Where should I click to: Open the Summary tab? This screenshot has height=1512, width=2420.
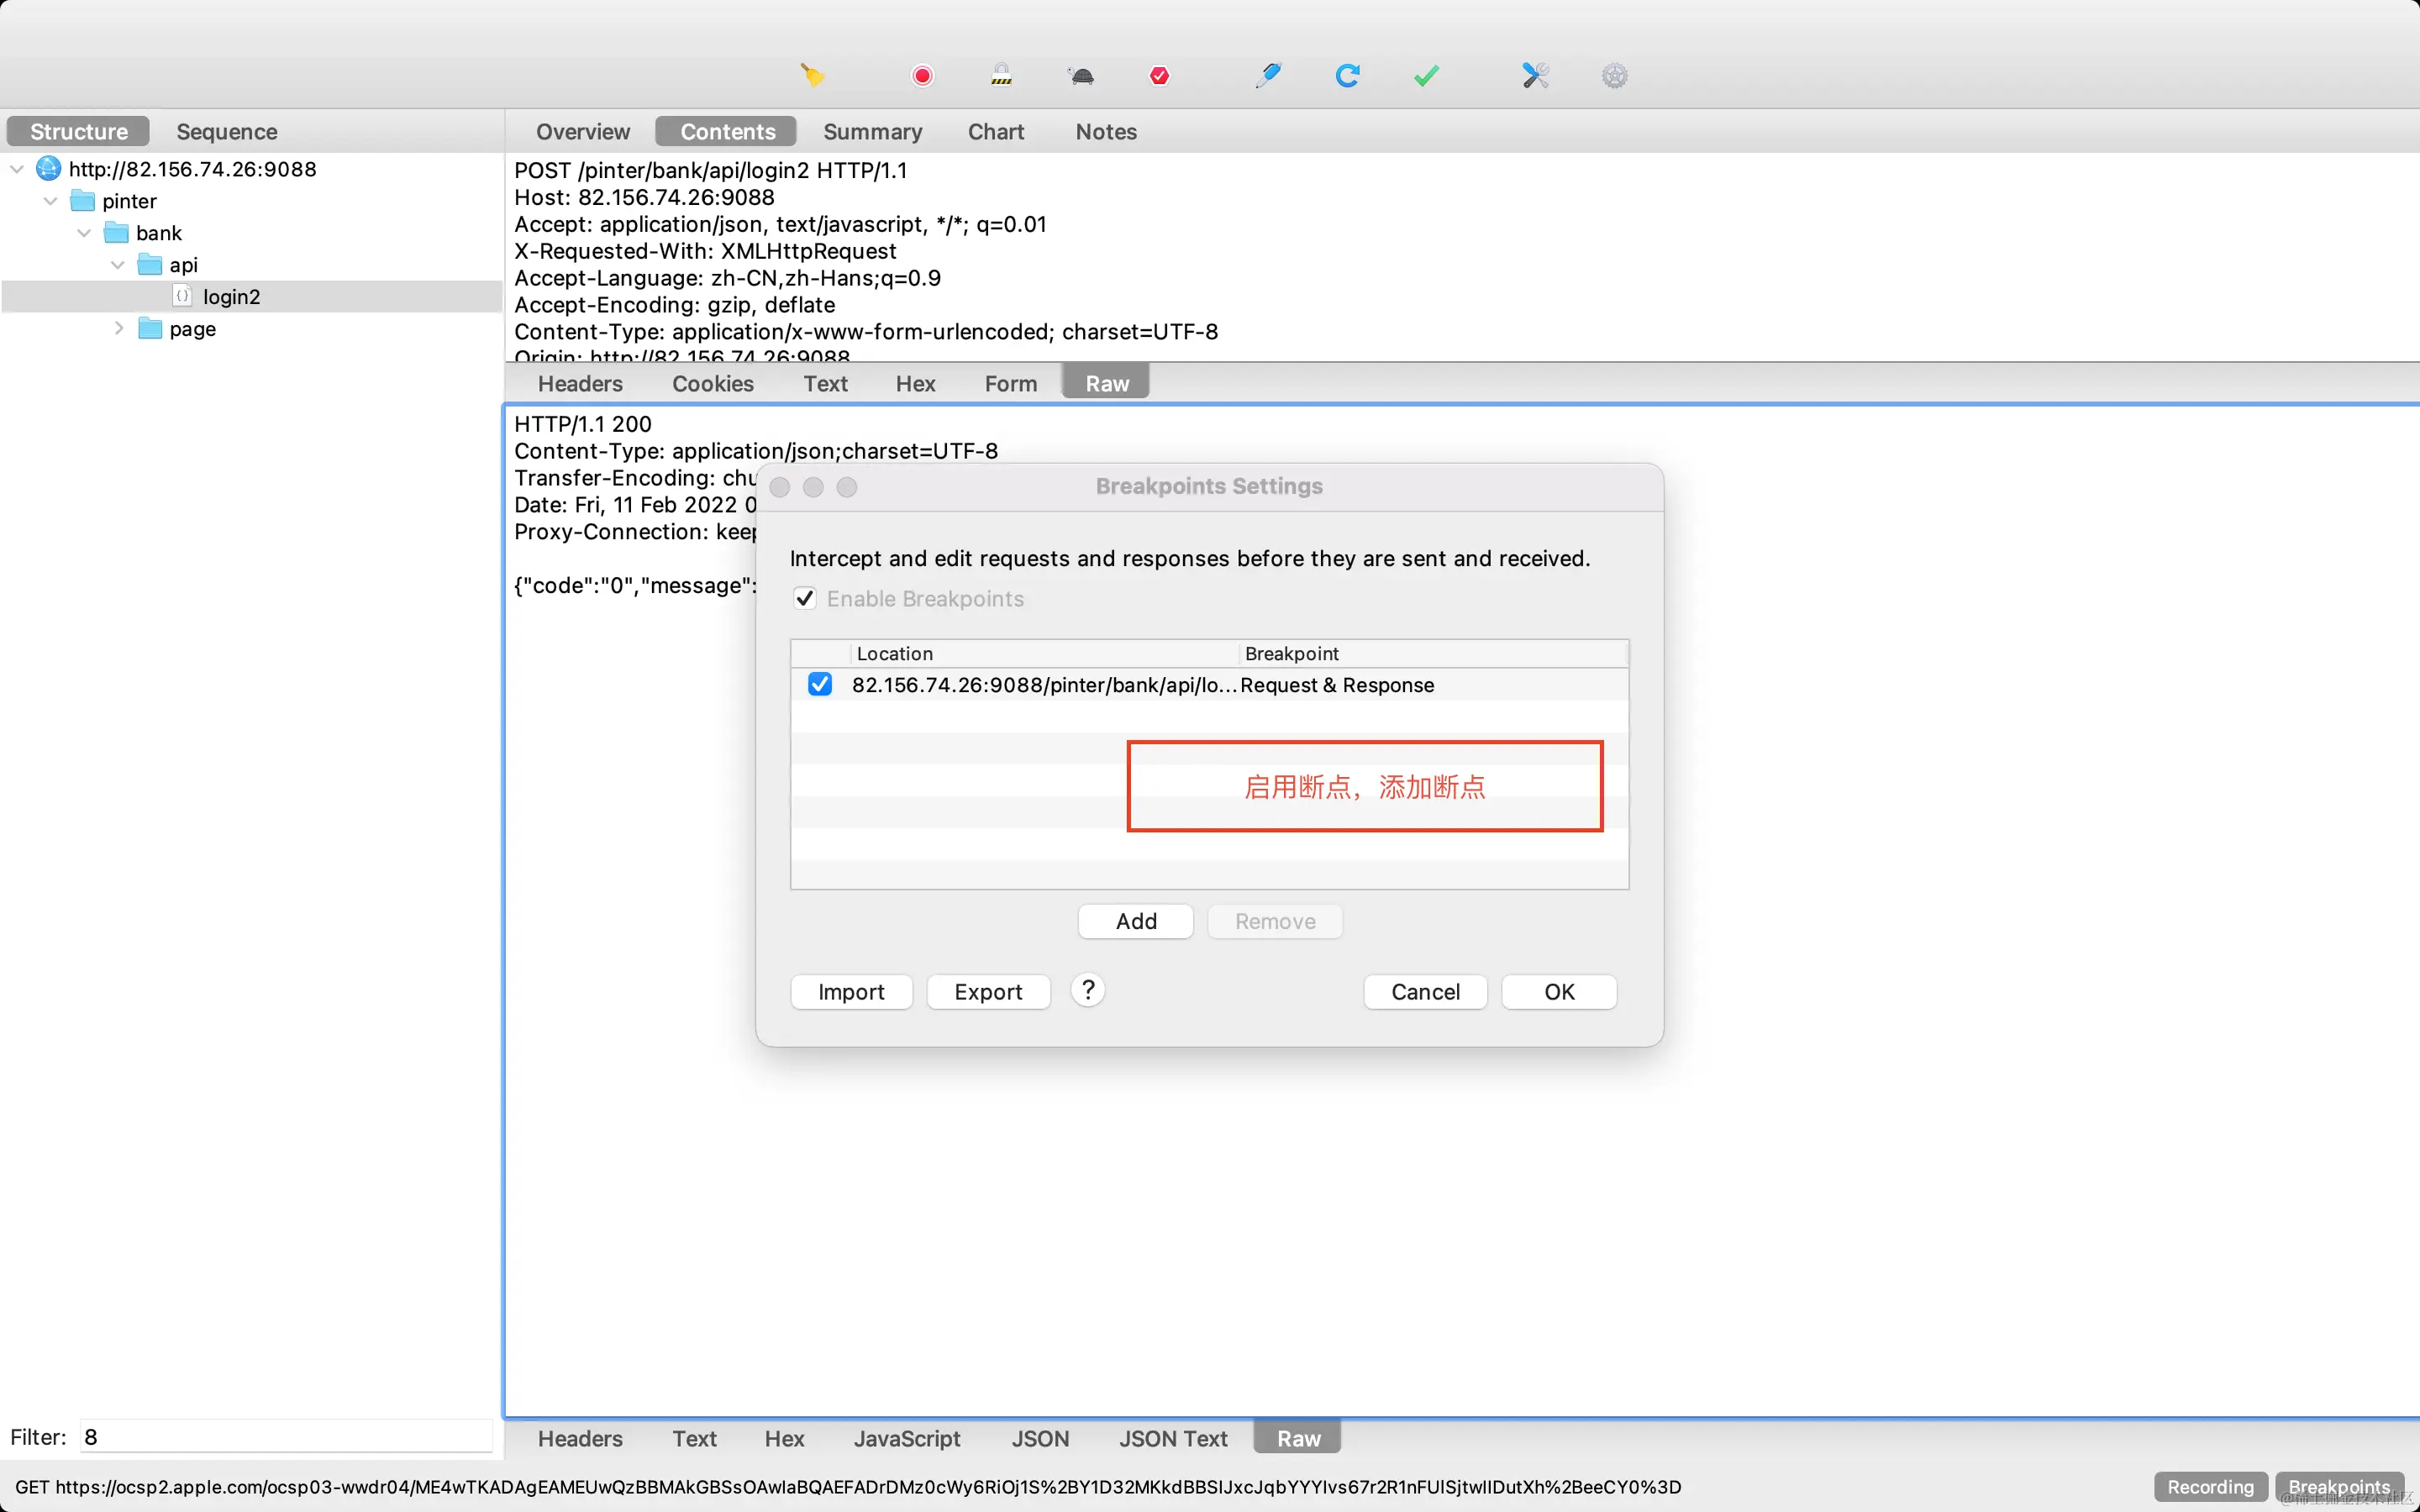coord(872,131)
